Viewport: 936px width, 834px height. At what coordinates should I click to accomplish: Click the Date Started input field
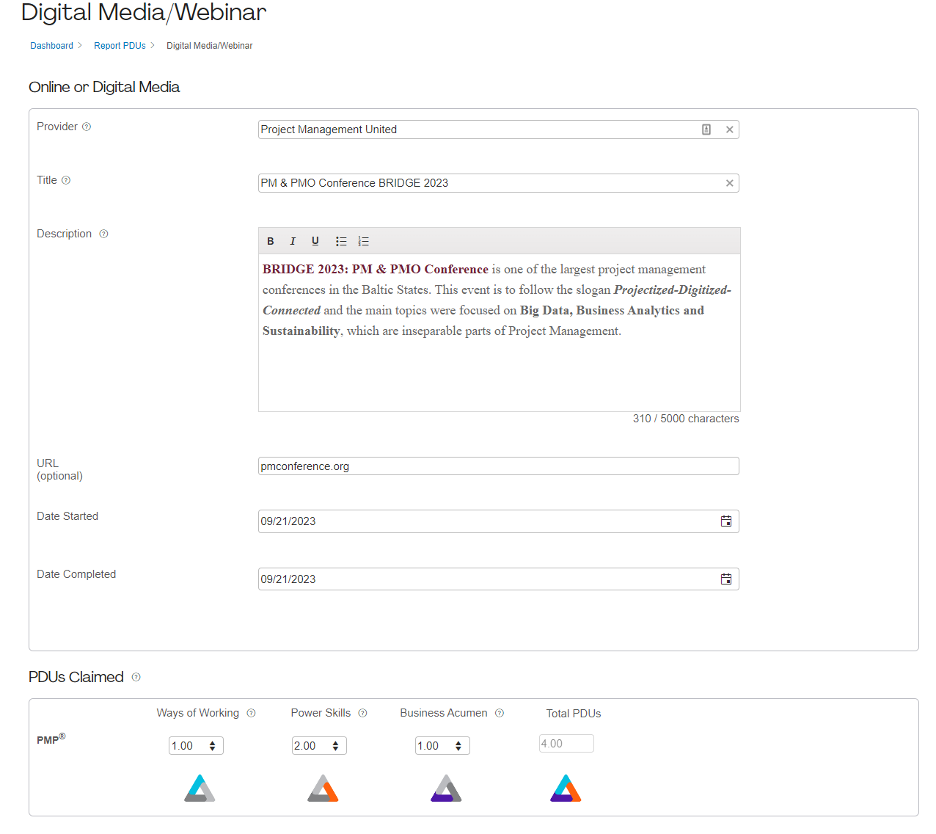coord(498,521)
